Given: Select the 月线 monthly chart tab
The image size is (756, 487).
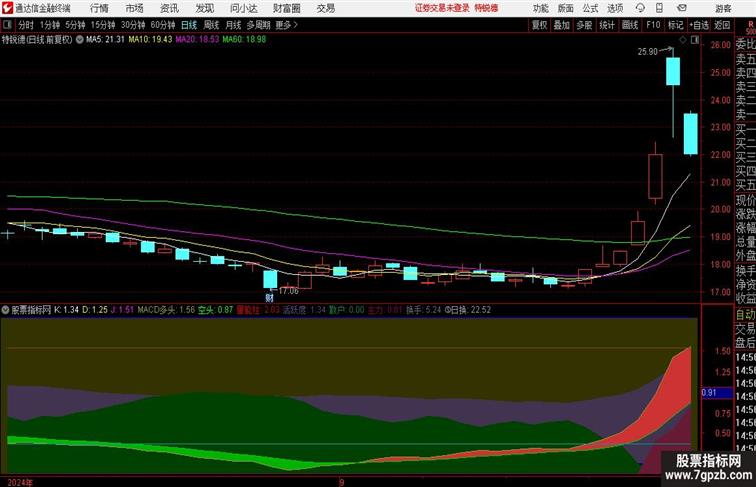Looking at the screenshot, I should pyautogui.click(x=233, y=25).
